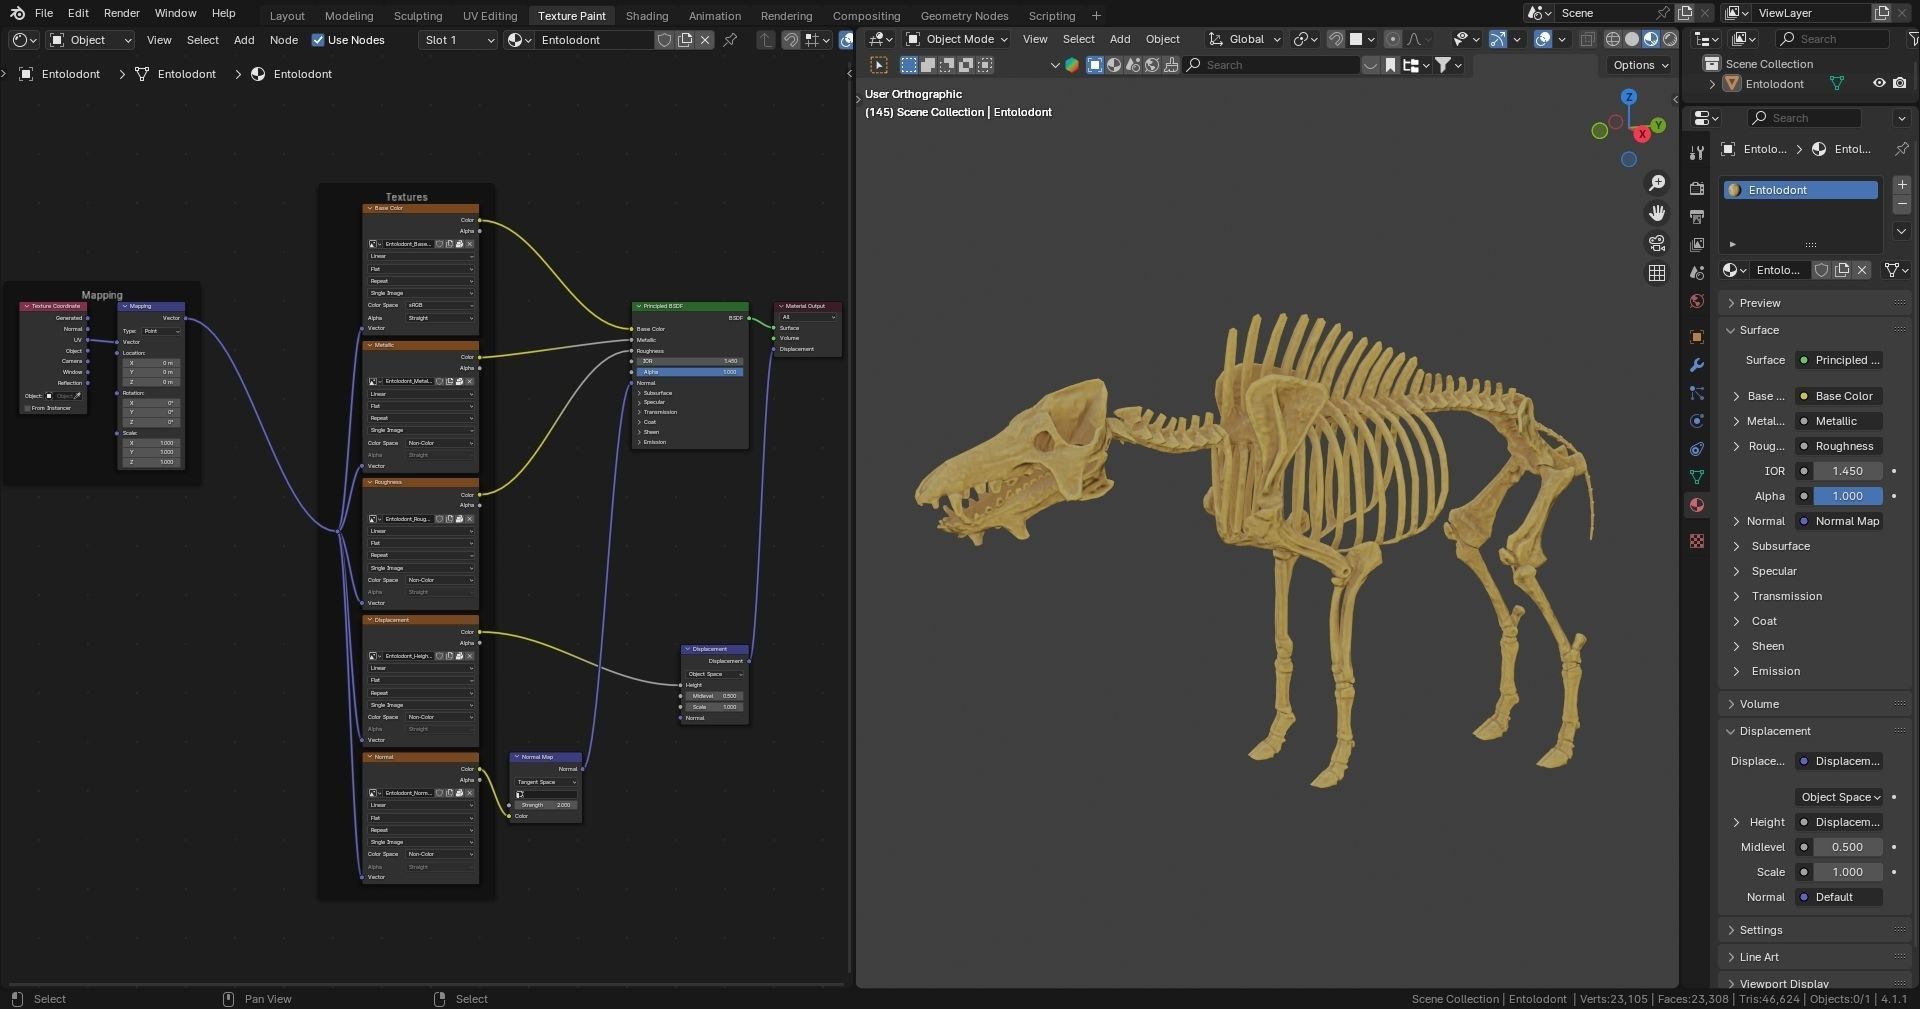Toggle viewport gizmo display

pyautogui.click(x=1497, y=39)
